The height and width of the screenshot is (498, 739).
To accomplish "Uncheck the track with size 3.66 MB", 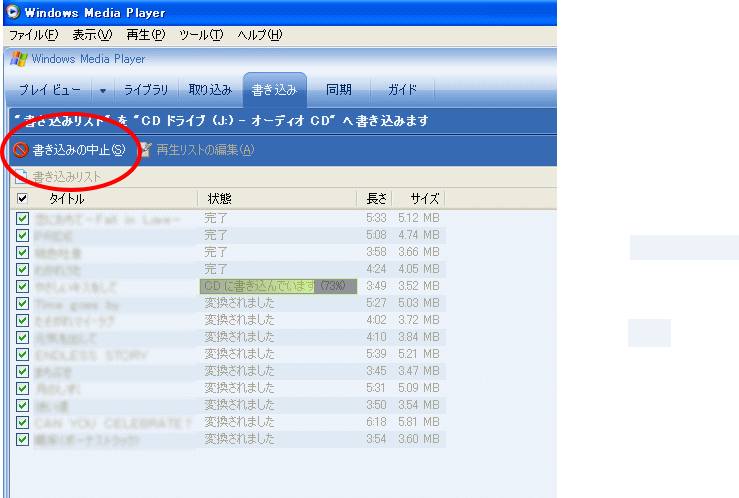I will click(22, 252).
